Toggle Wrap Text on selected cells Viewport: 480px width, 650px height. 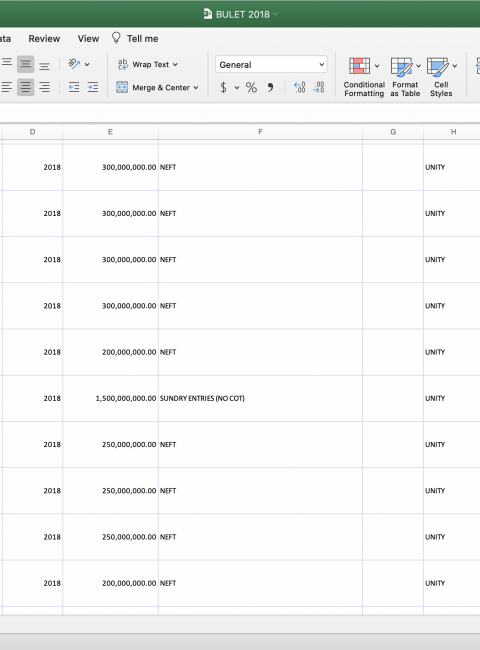(148, 64)
